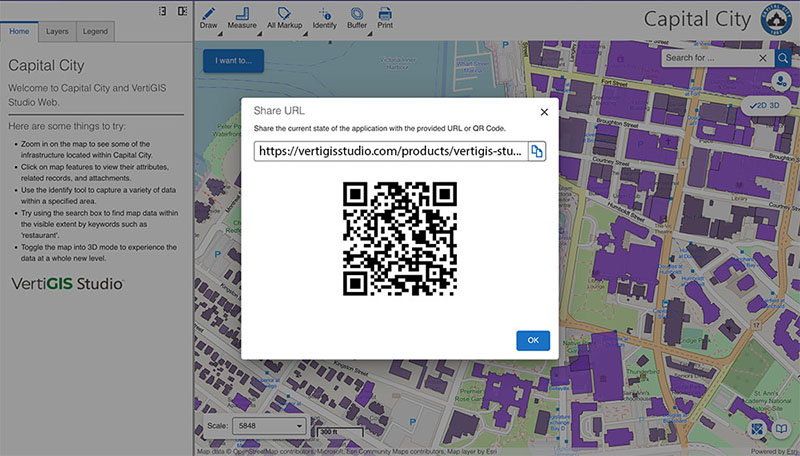Copy the share URL with copy icon

click(x=537, y=151)
